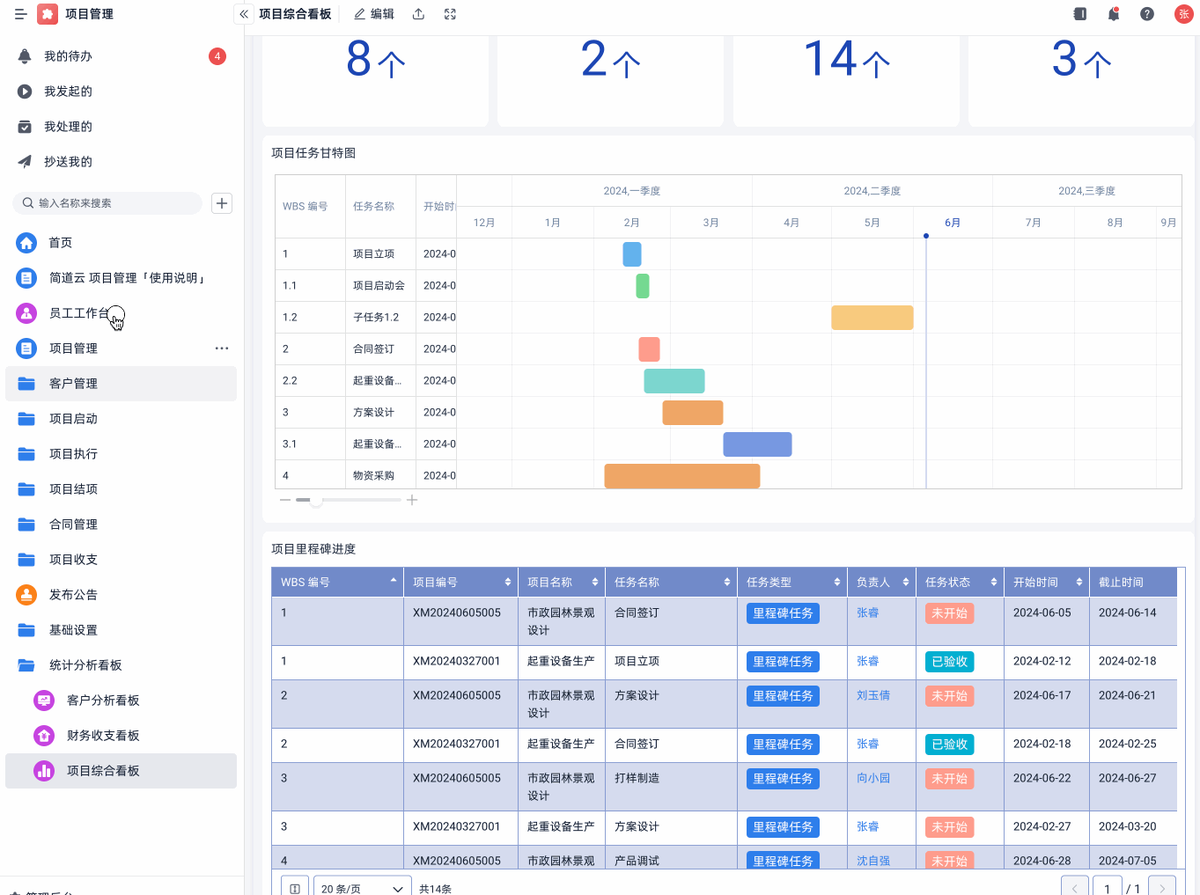Open the notification bell in top bar
The height and width of the screenshot is (895, 1200).
click(1113, 14)
